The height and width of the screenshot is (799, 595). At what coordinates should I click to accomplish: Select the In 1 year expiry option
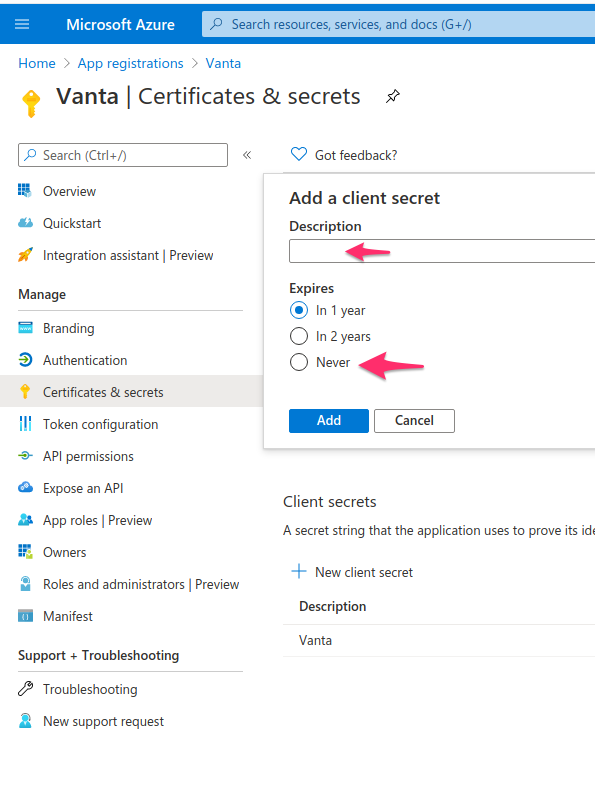(299, 310)
